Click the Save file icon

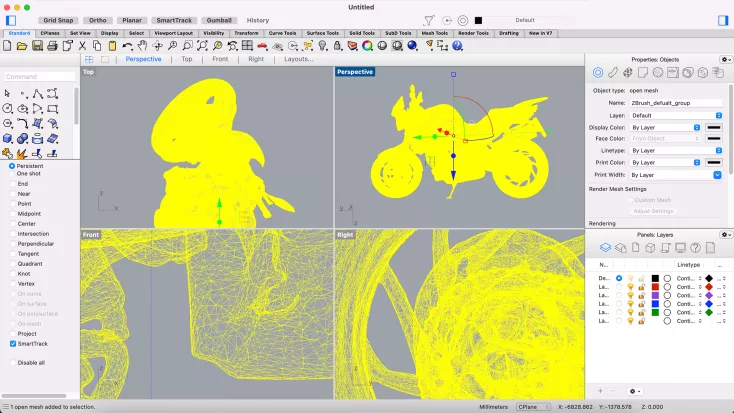[x=37, y=44]
